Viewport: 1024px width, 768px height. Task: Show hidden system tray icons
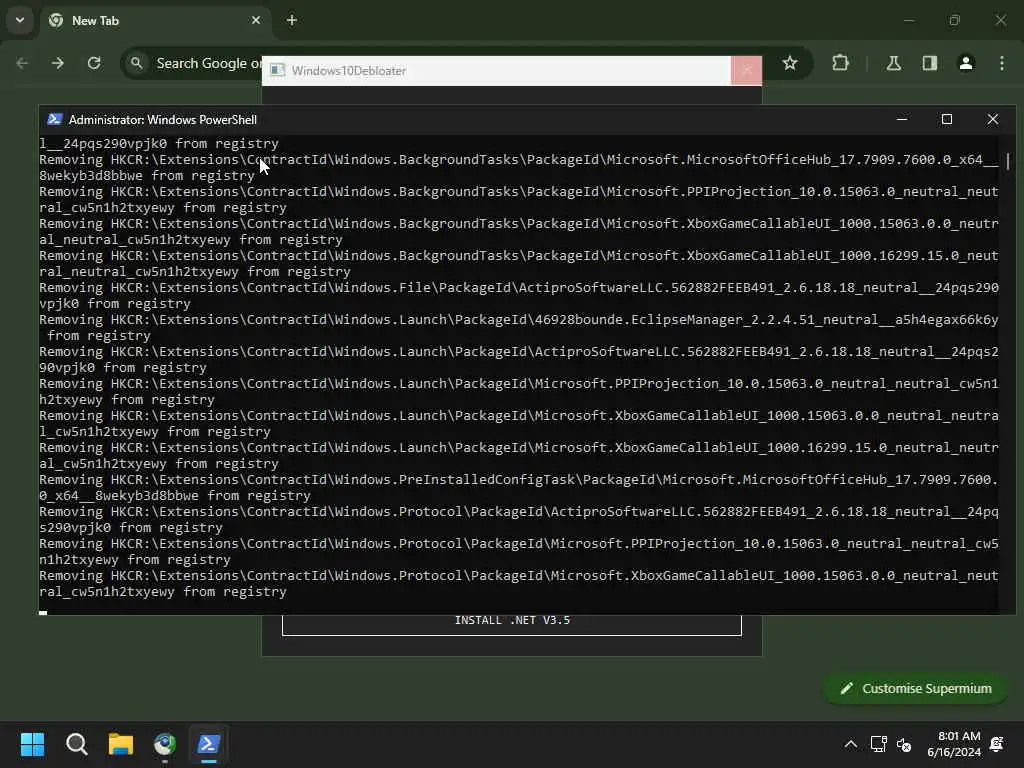850,744
